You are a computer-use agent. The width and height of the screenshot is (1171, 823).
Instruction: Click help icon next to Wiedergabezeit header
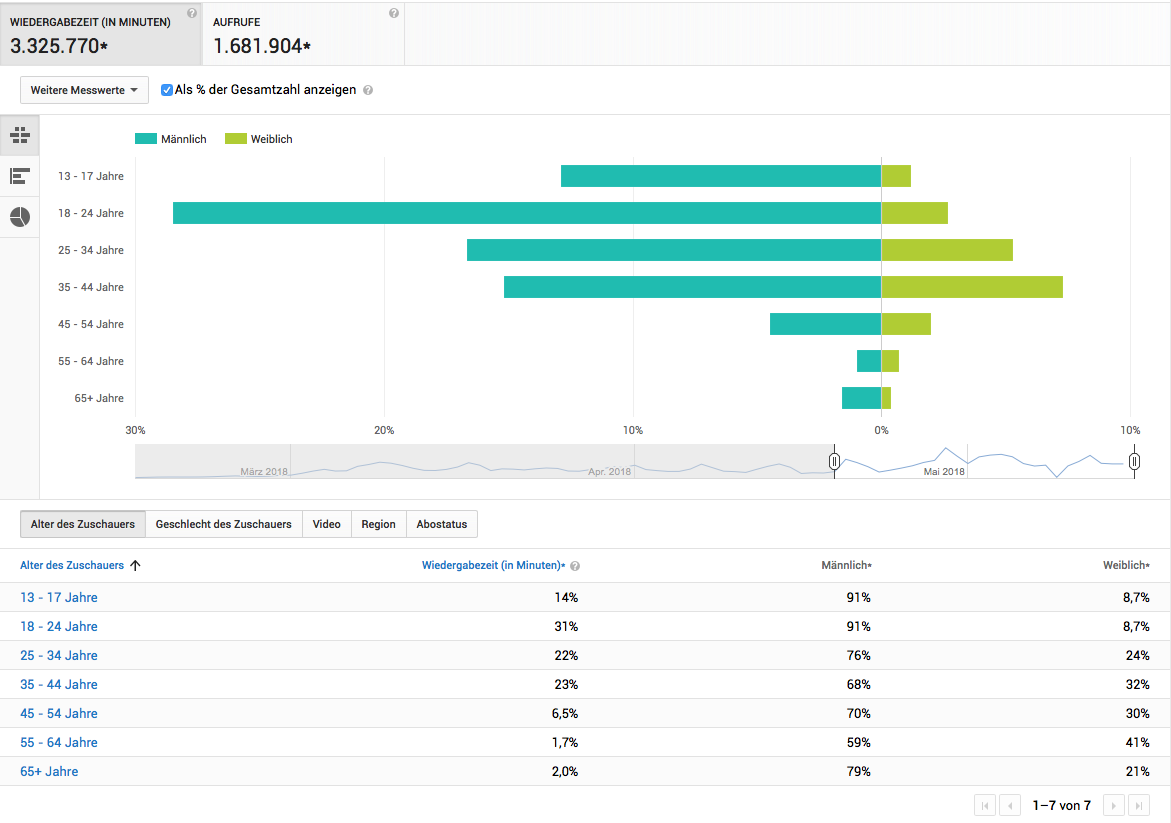coord(192,13)
